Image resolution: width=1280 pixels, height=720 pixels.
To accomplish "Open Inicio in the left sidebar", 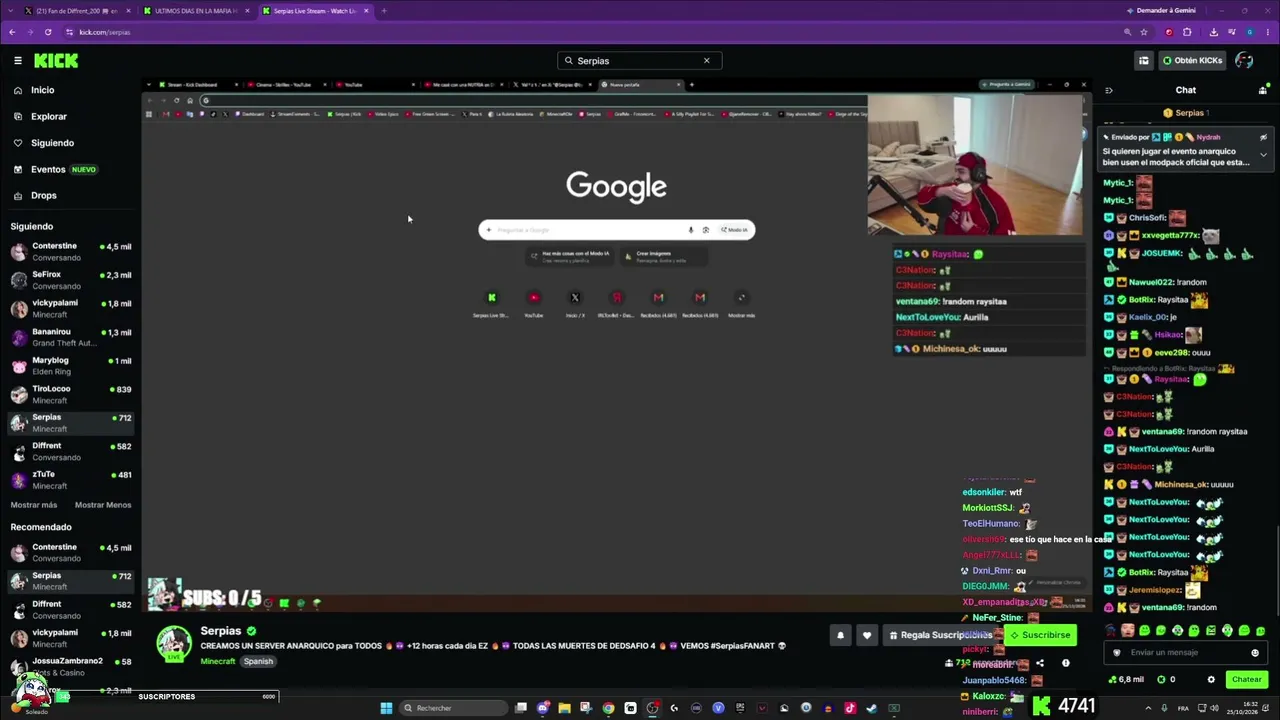I will [42, 90].
